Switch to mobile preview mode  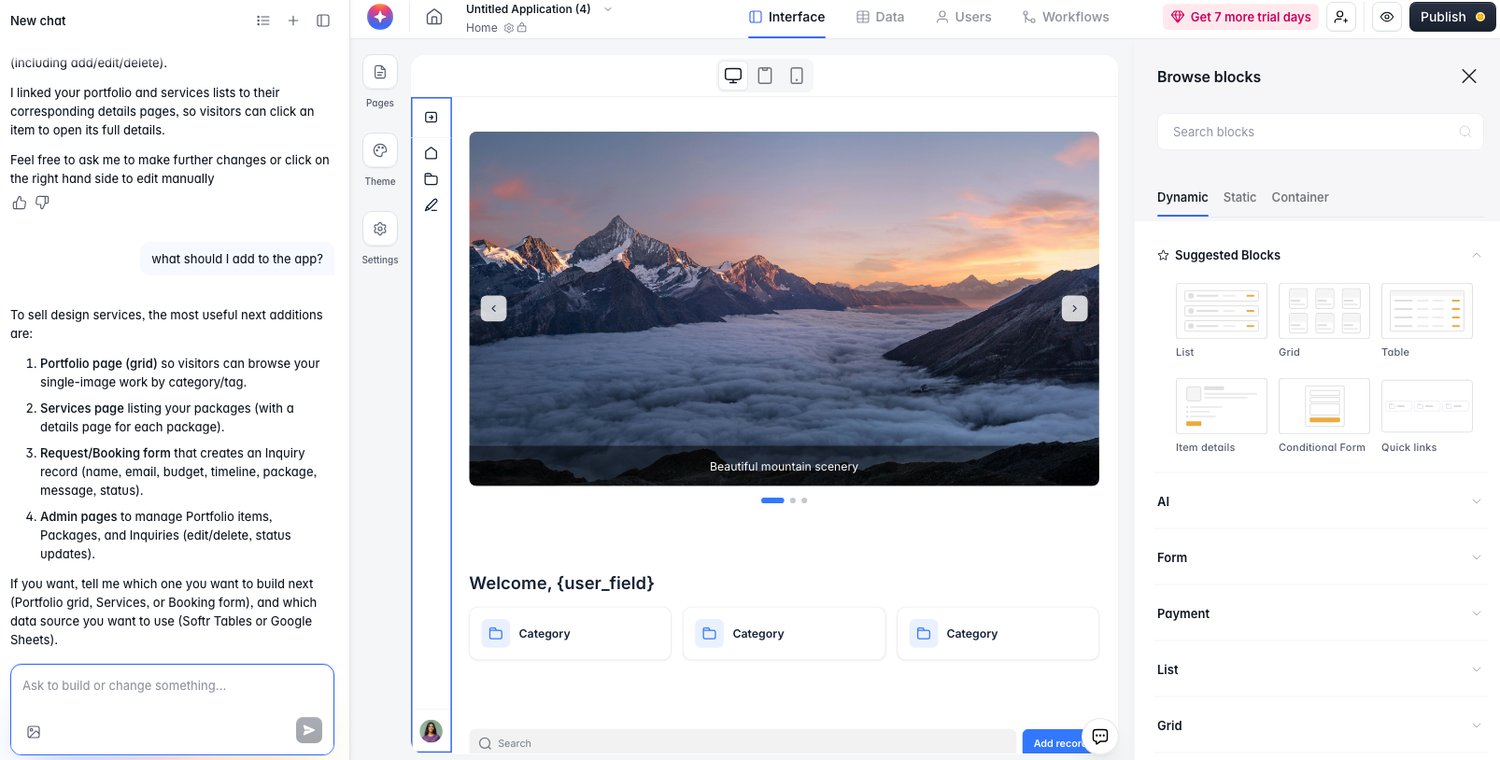(796, 76)
